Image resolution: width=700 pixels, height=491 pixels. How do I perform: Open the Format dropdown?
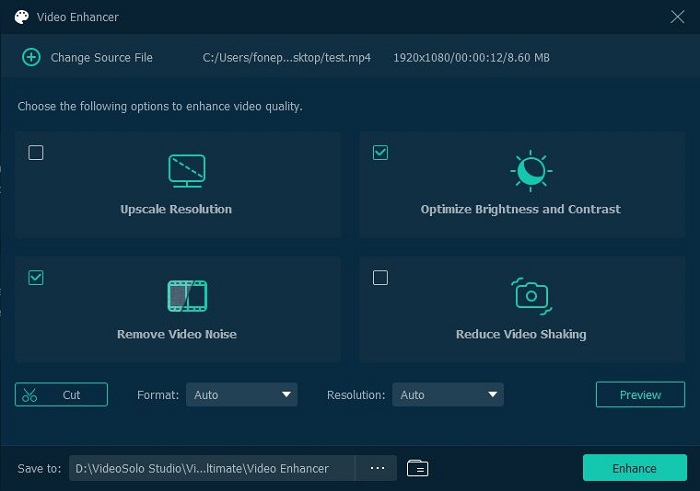point(242,395)
